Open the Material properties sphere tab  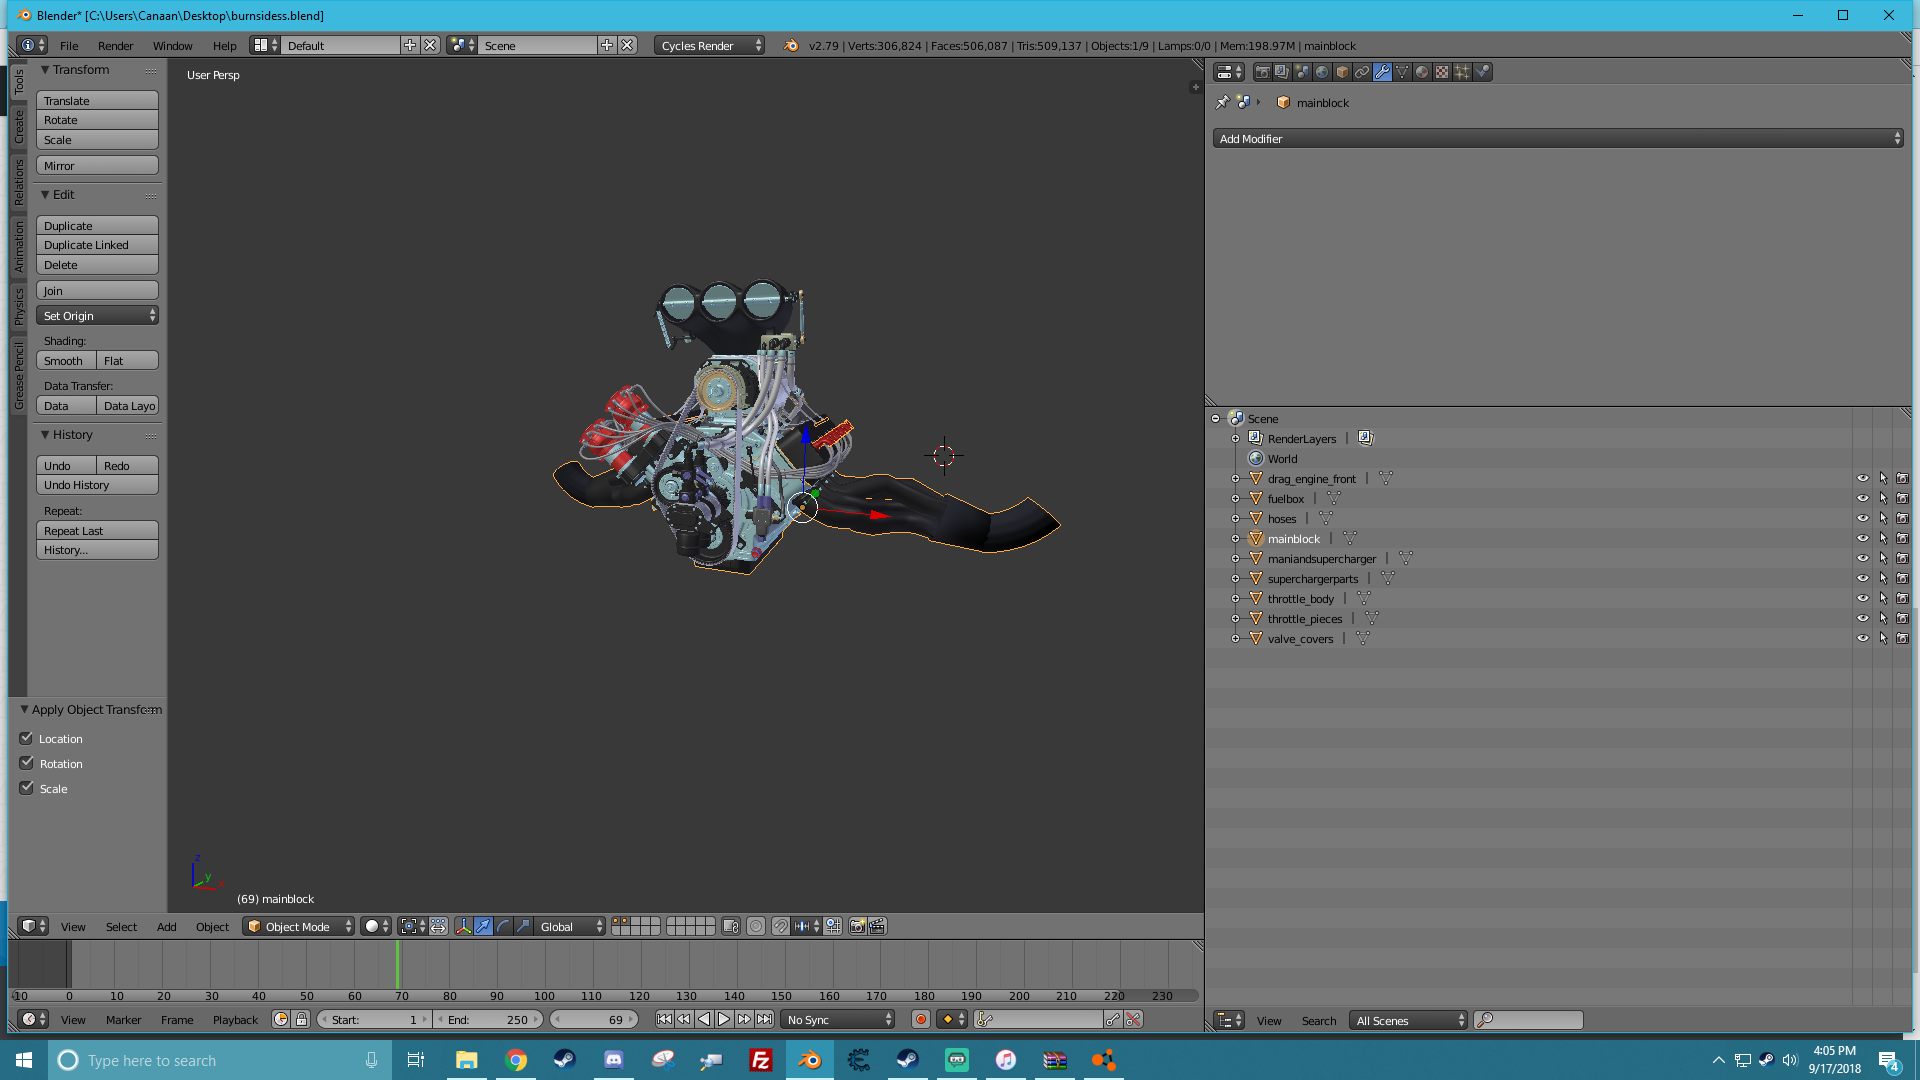pos(1421,72)
